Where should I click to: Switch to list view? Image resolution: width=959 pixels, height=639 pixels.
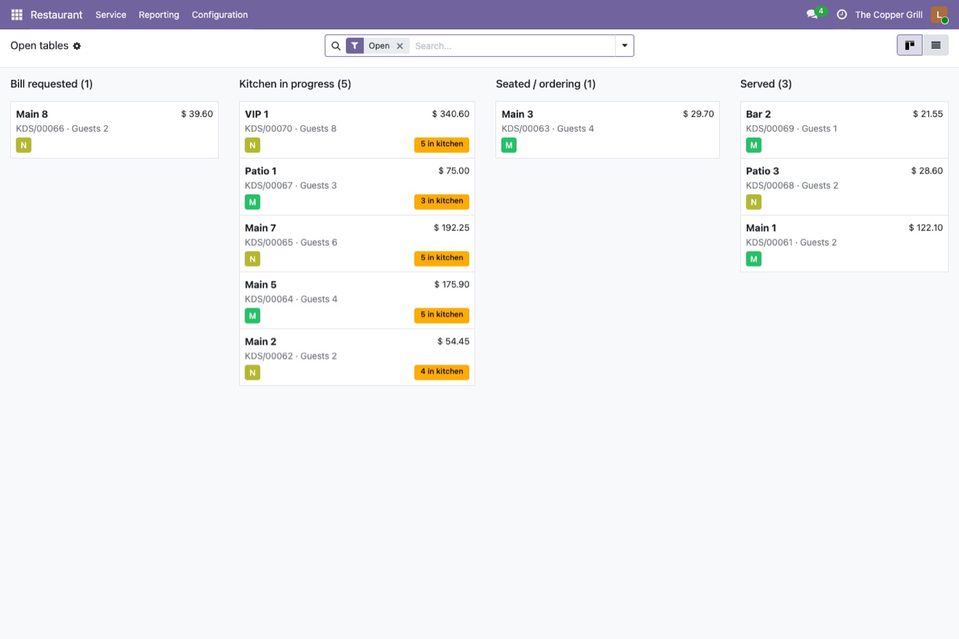(936, 45)
